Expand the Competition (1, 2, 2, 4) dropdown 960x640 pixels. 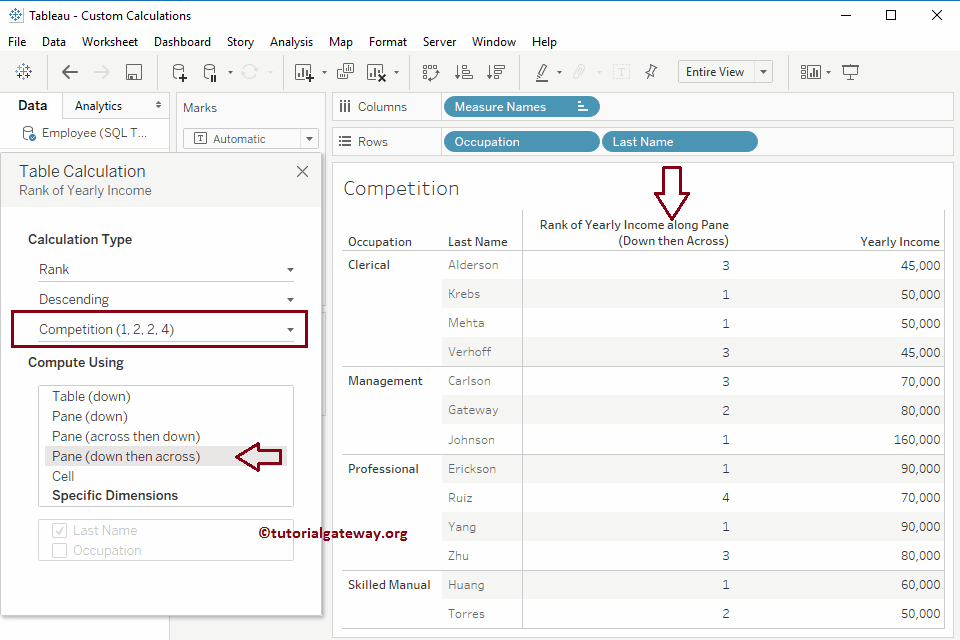click(x=166, y=330)
